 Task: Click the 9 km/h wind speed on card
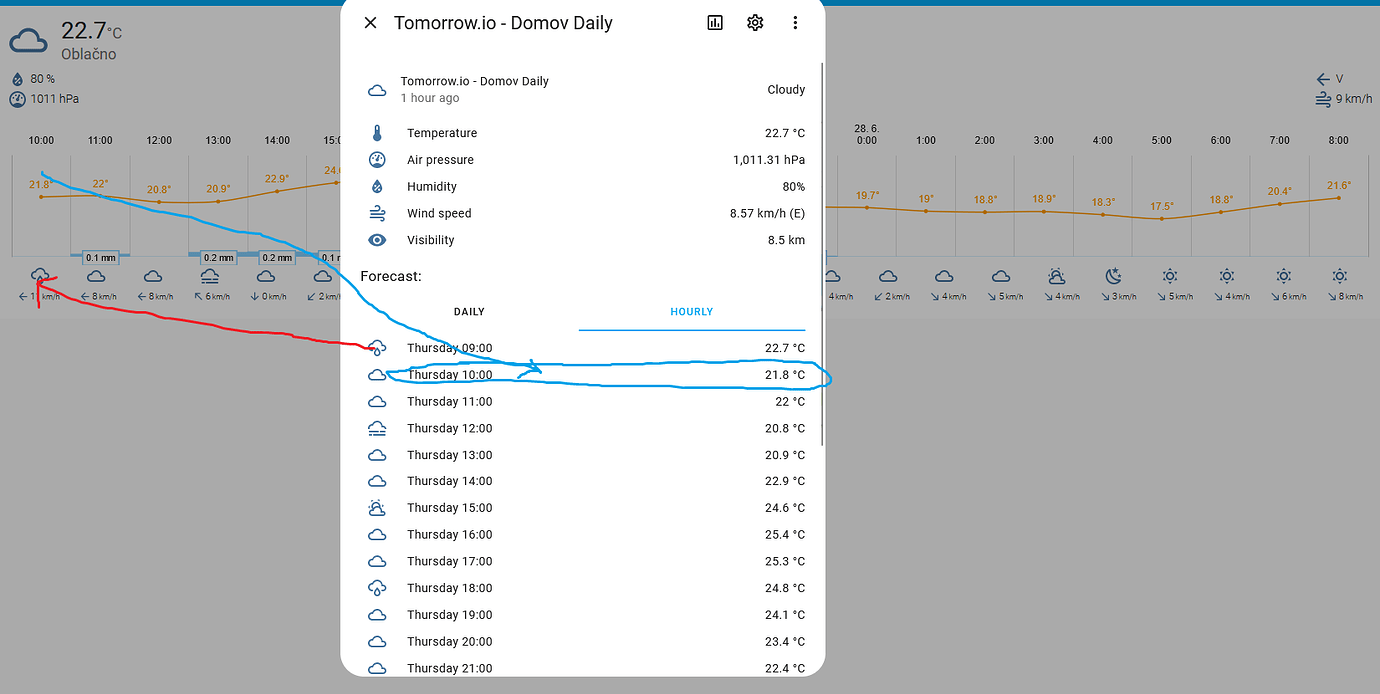(1355, 99)
